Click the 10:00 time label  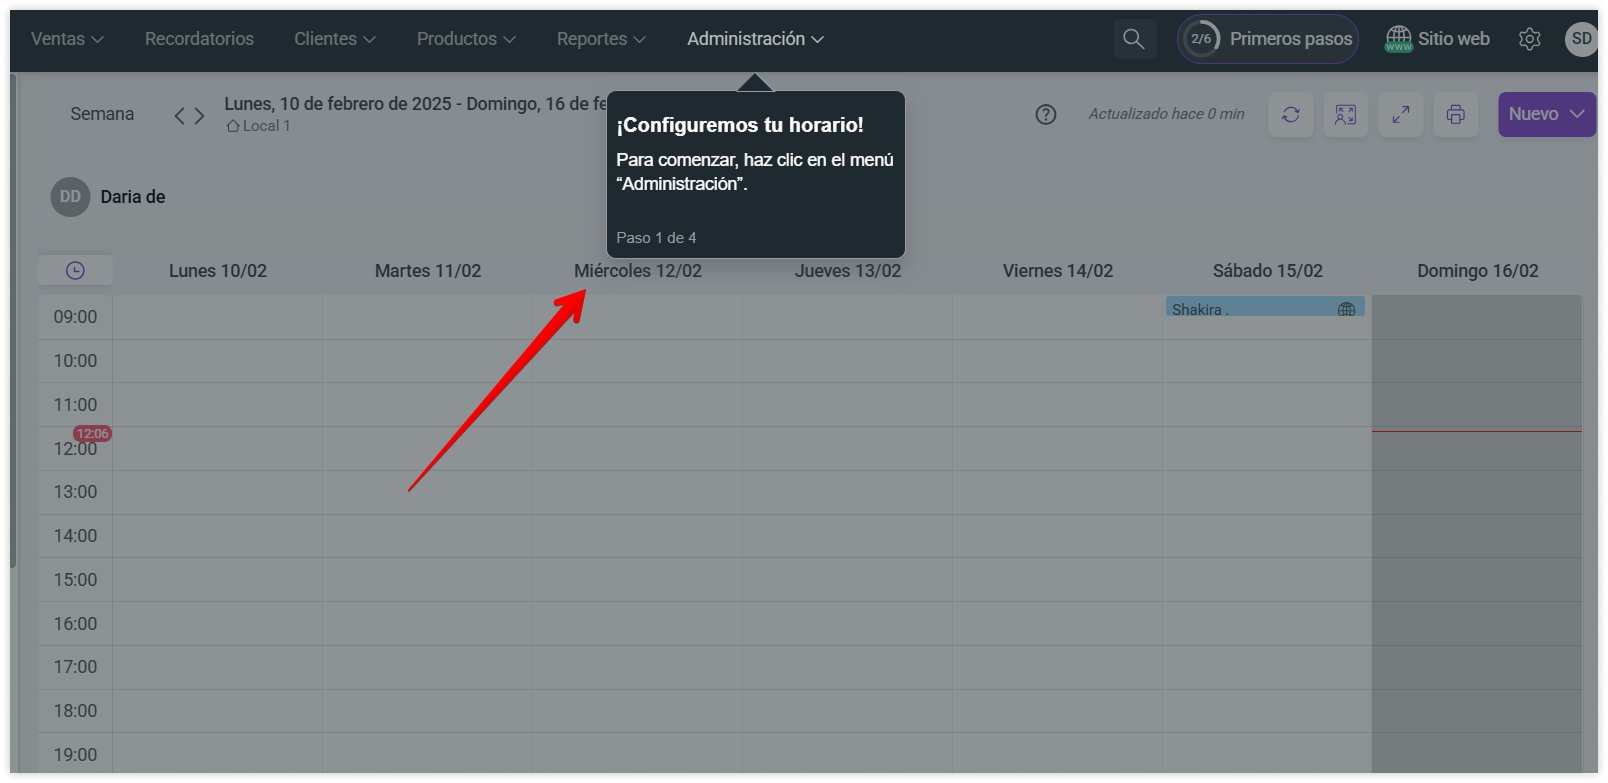75,361
